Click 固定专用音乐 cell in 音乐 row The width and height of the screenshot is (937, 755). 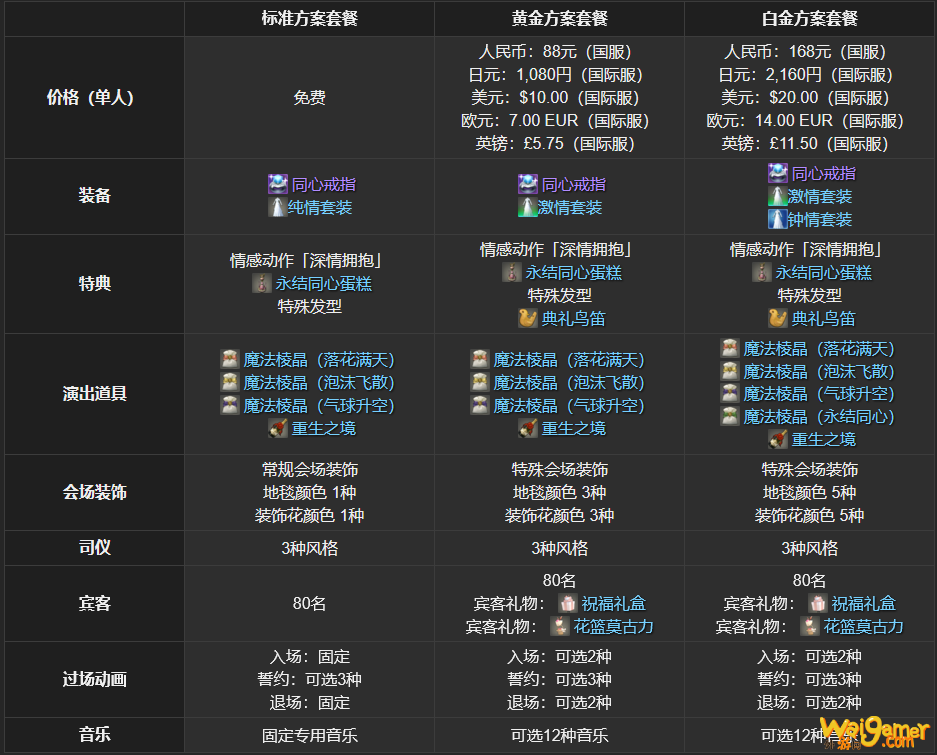click(x=310, y=735)
